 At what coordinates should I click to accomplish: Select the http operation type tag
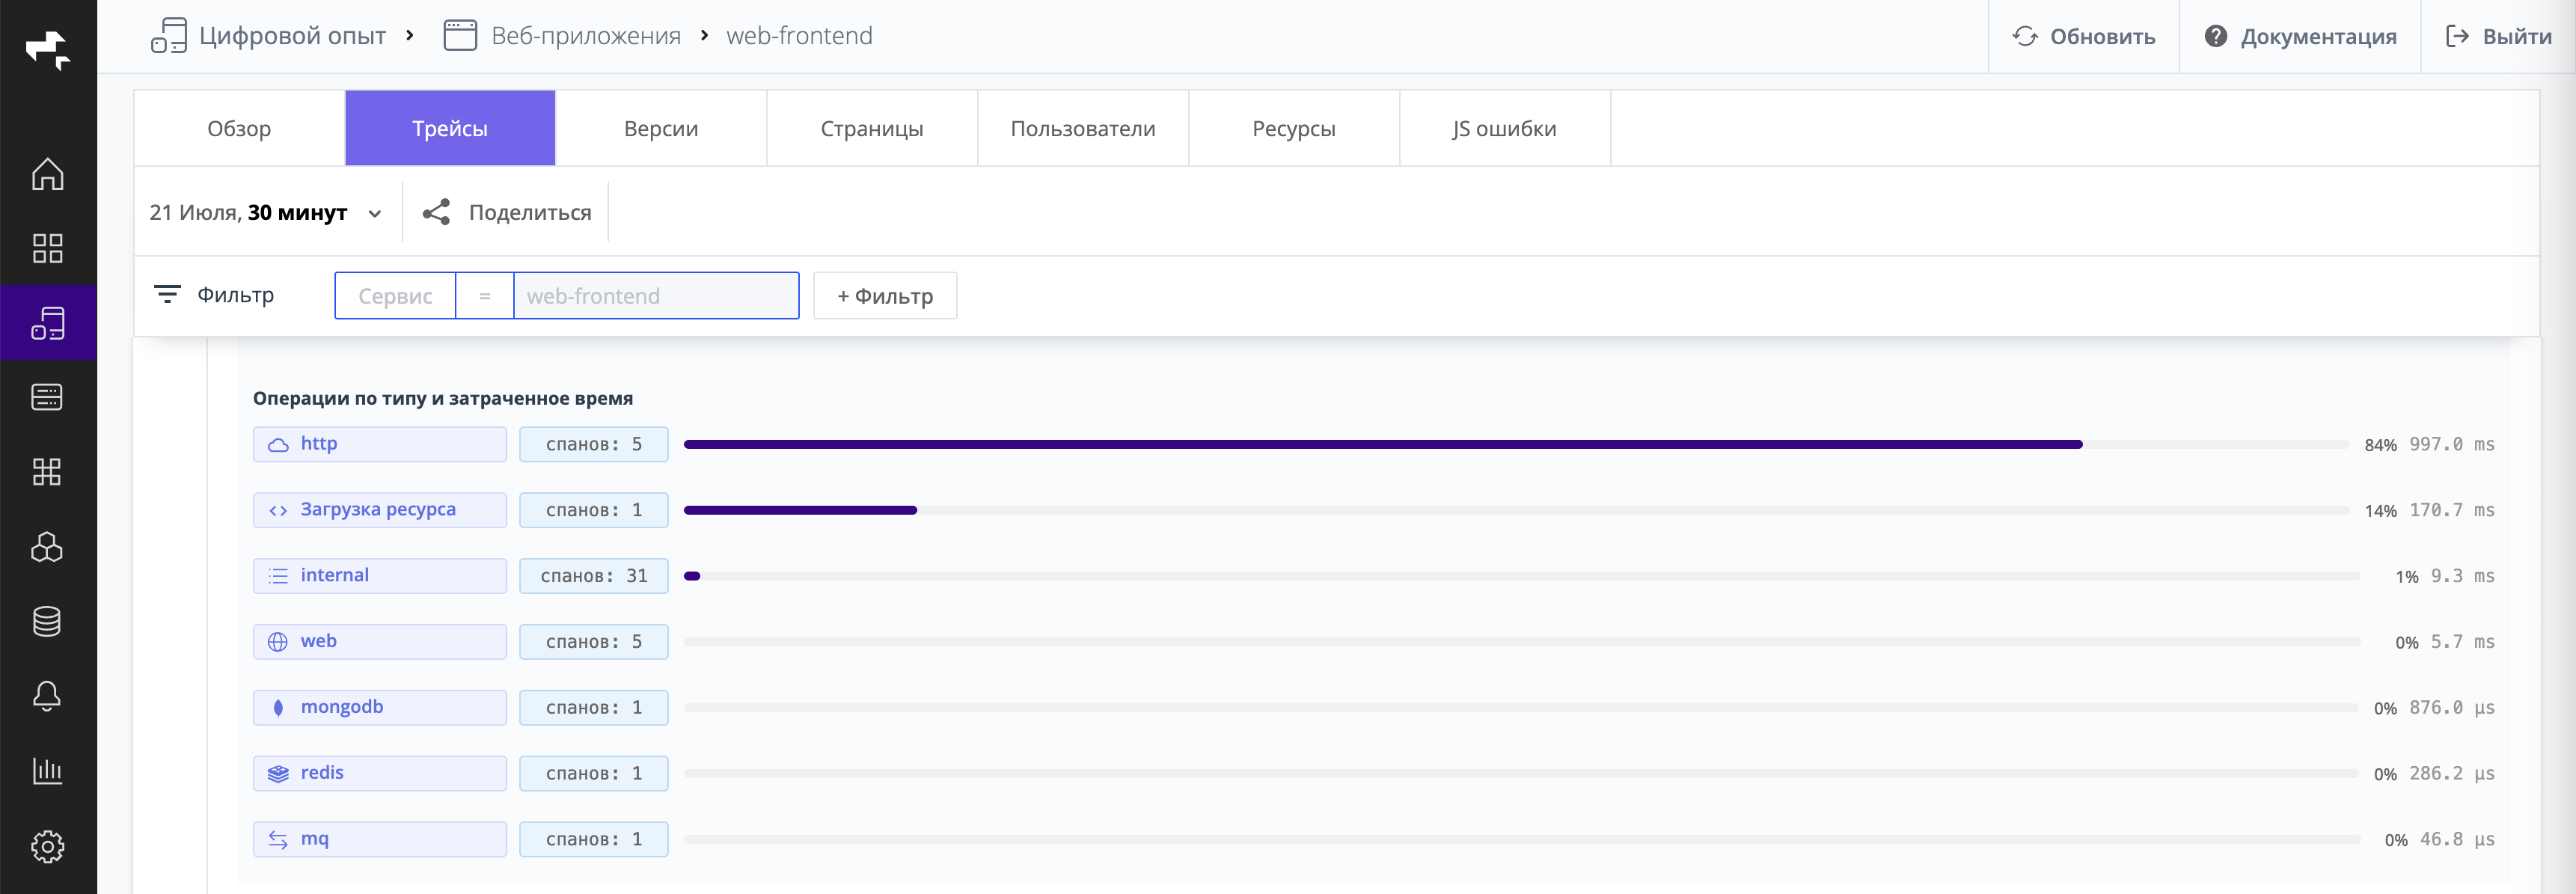[x=380, y=444]
